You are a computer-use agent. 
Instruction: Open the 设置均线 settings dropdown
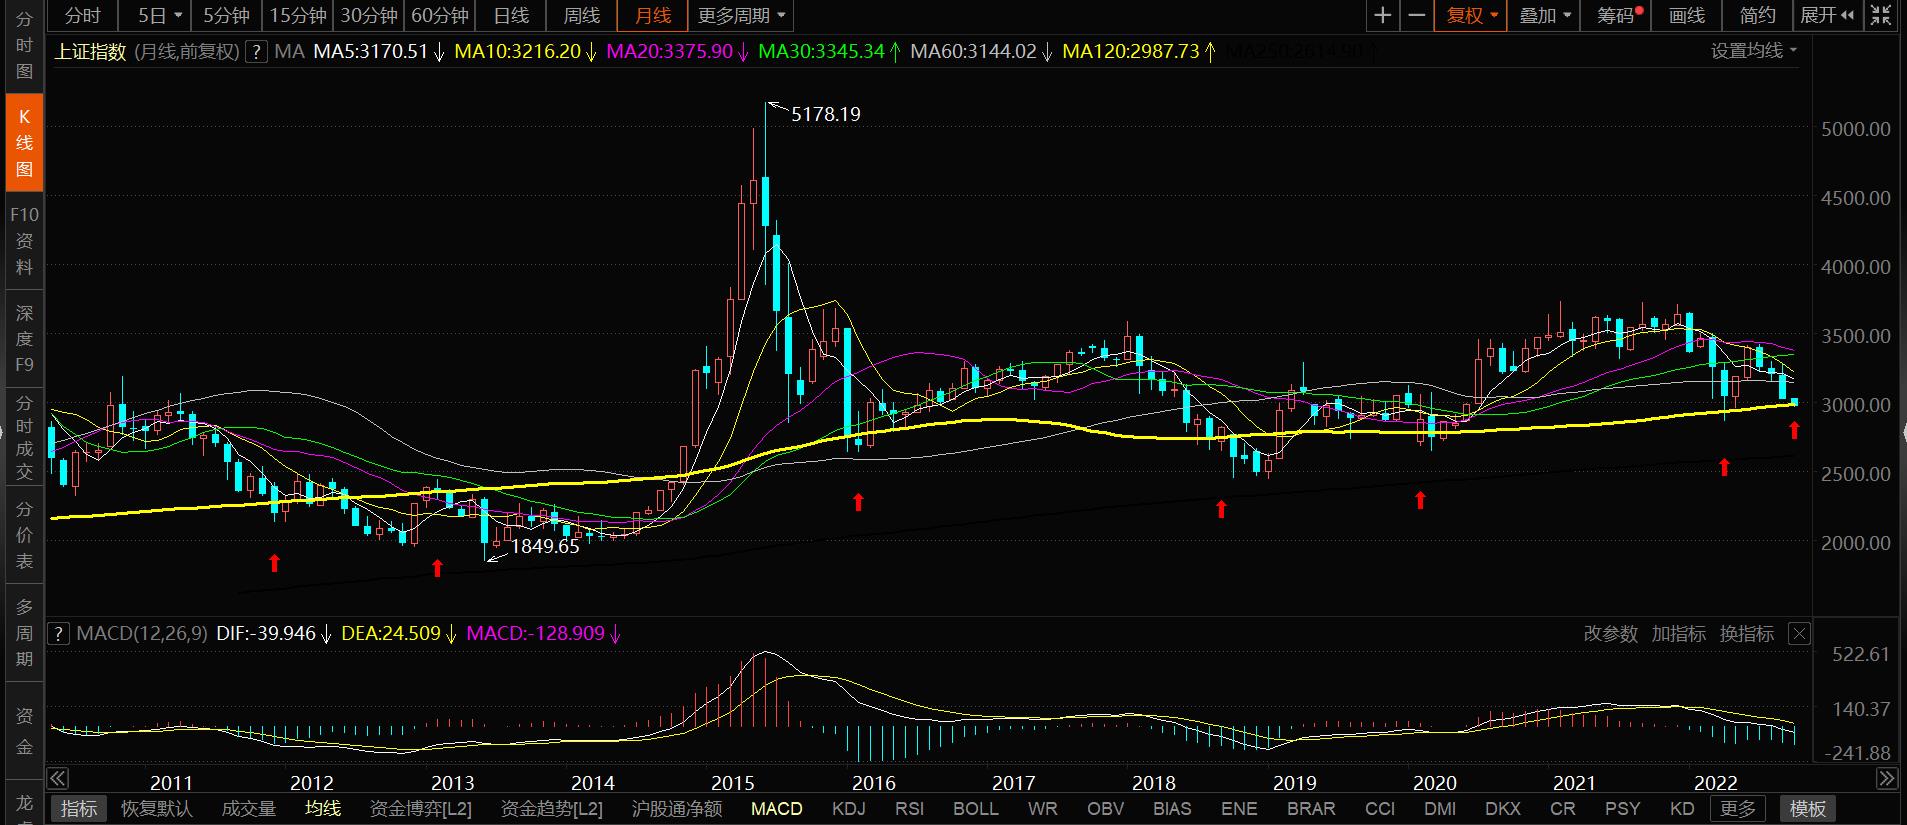point(1753,51)
